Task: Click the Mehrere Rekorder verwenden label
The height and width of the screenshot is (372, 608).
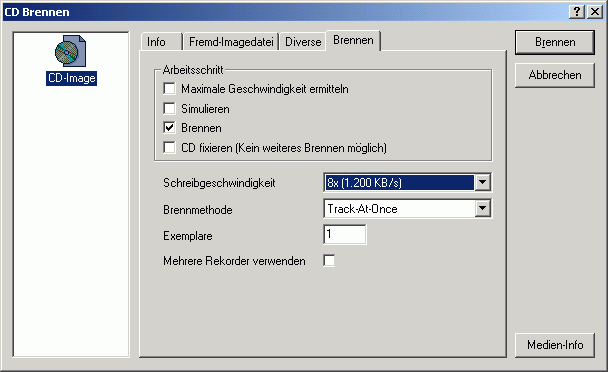Action: (234, 261)
